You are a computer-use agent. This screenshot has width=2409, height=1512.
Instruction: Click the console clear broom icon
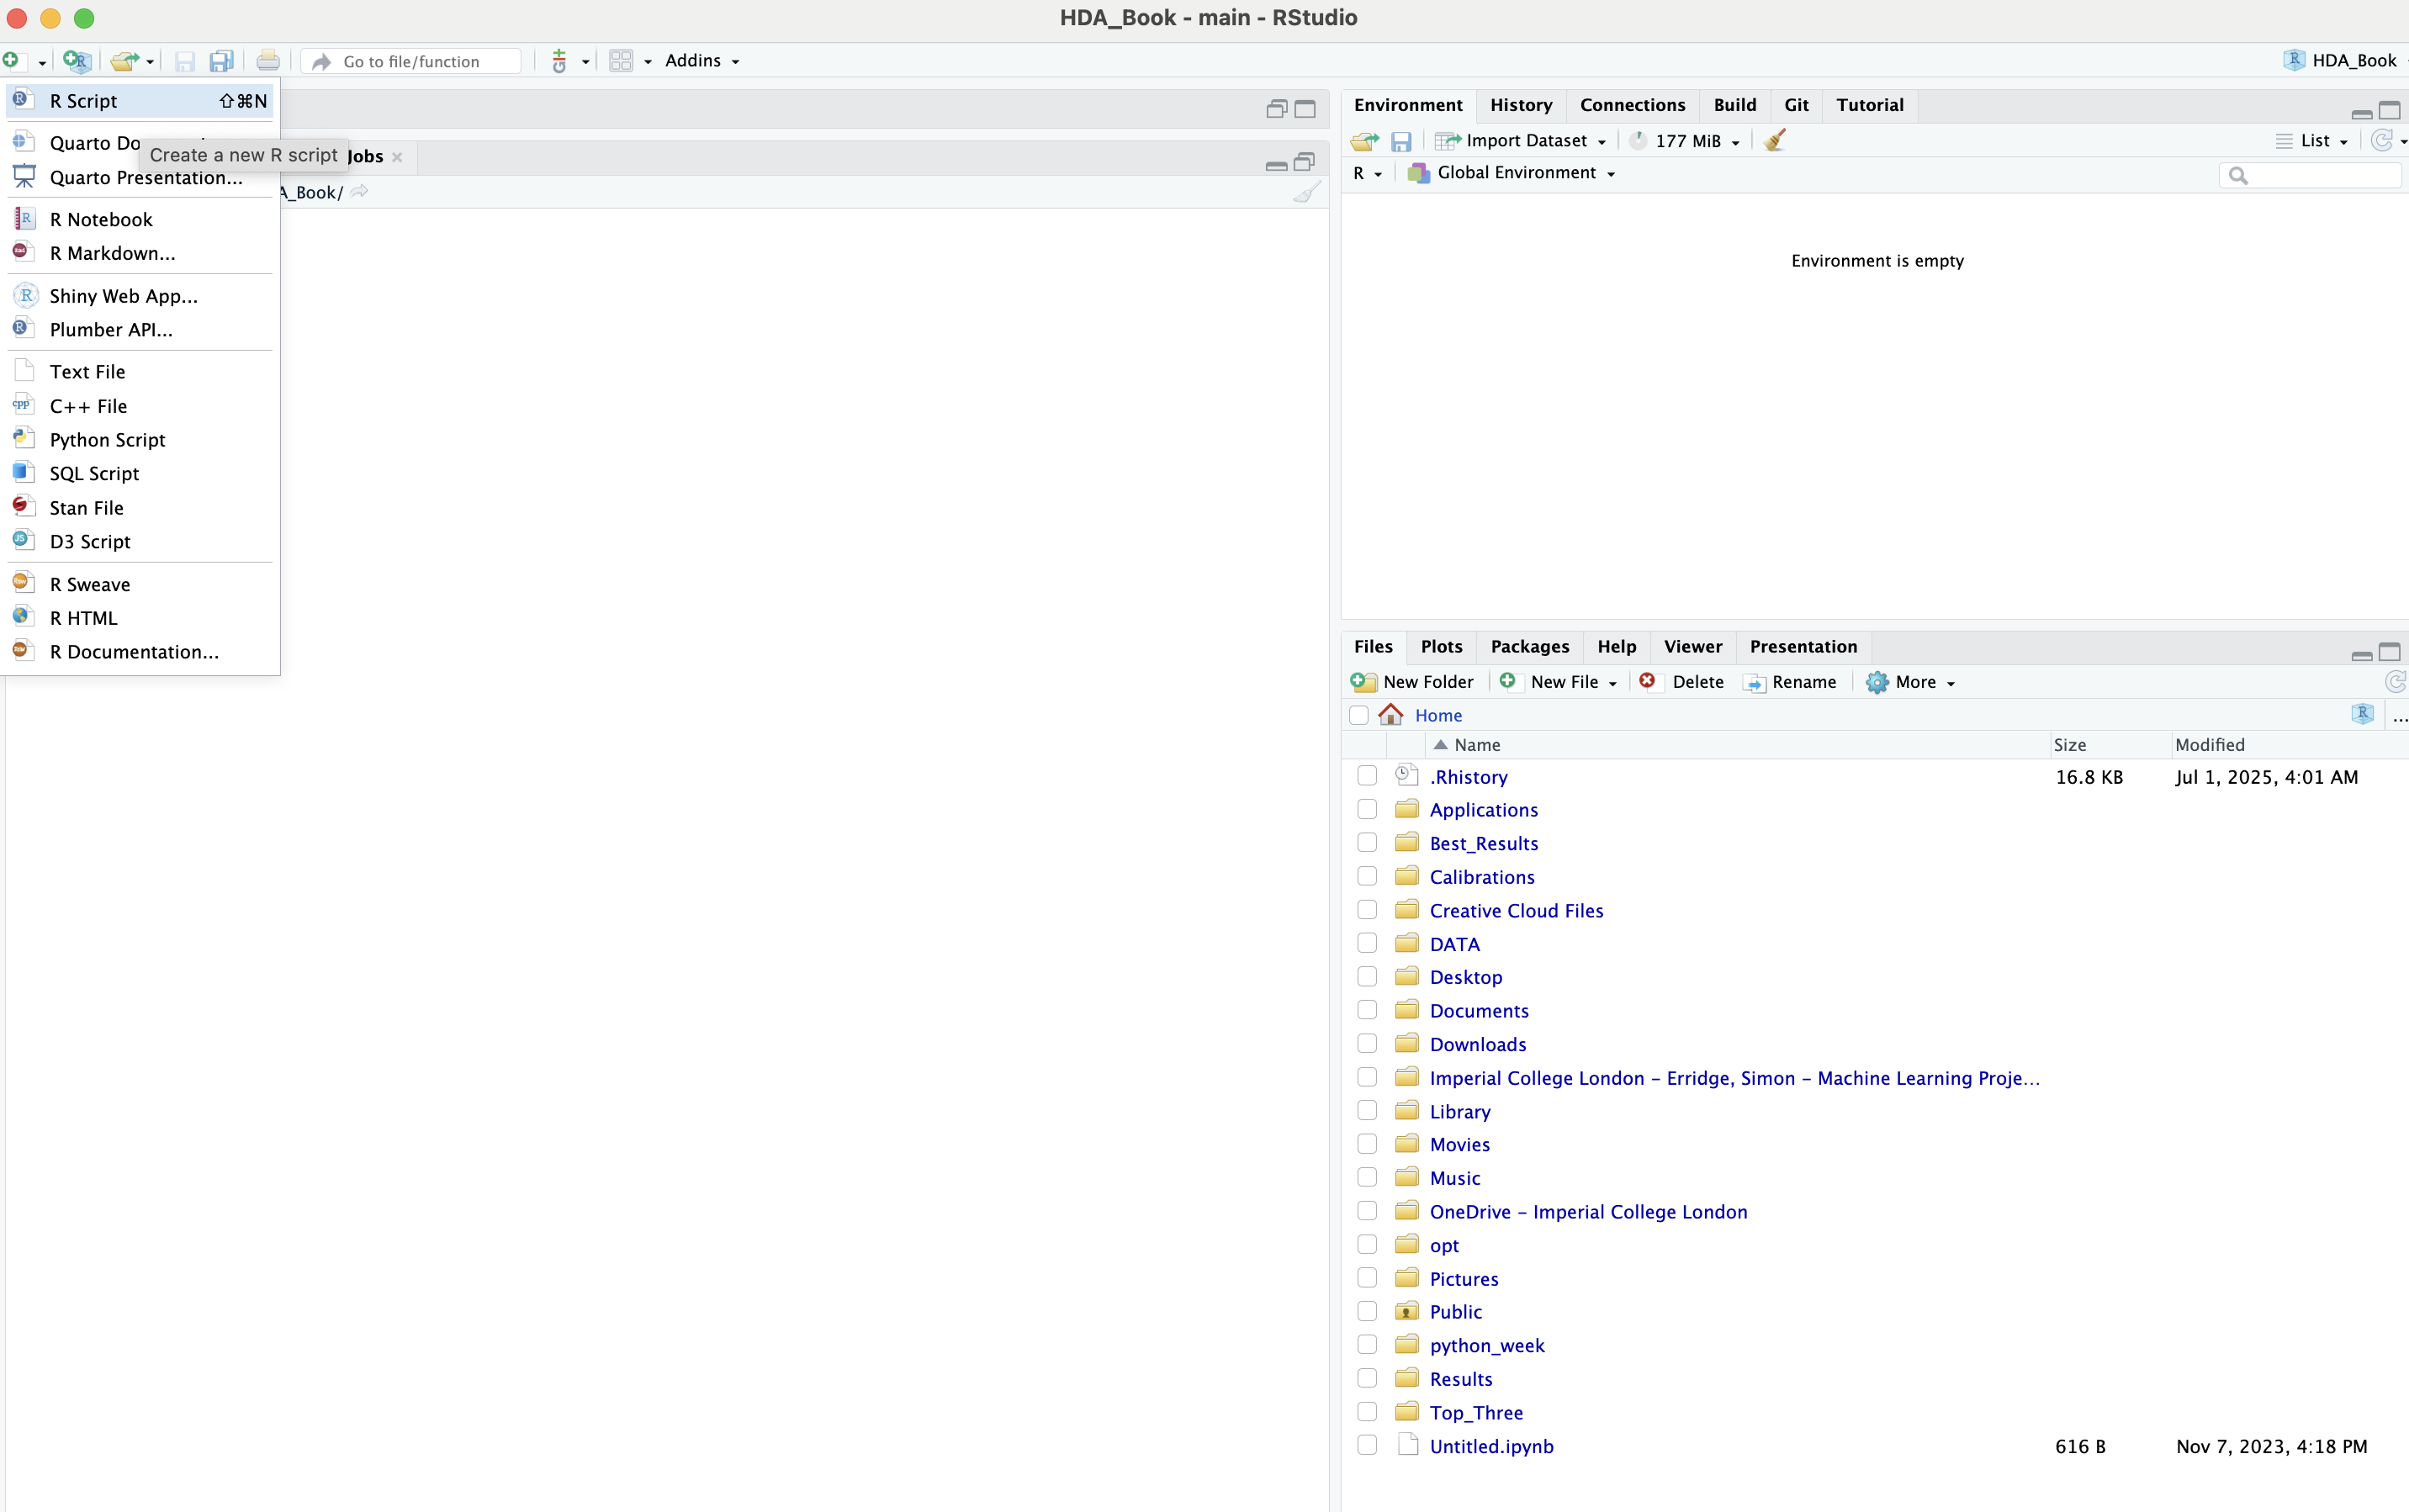click(1306, 192)
